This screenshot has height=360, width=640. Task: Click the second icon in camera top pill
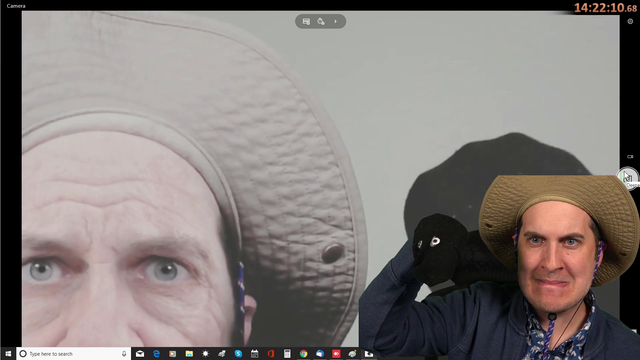321,22
